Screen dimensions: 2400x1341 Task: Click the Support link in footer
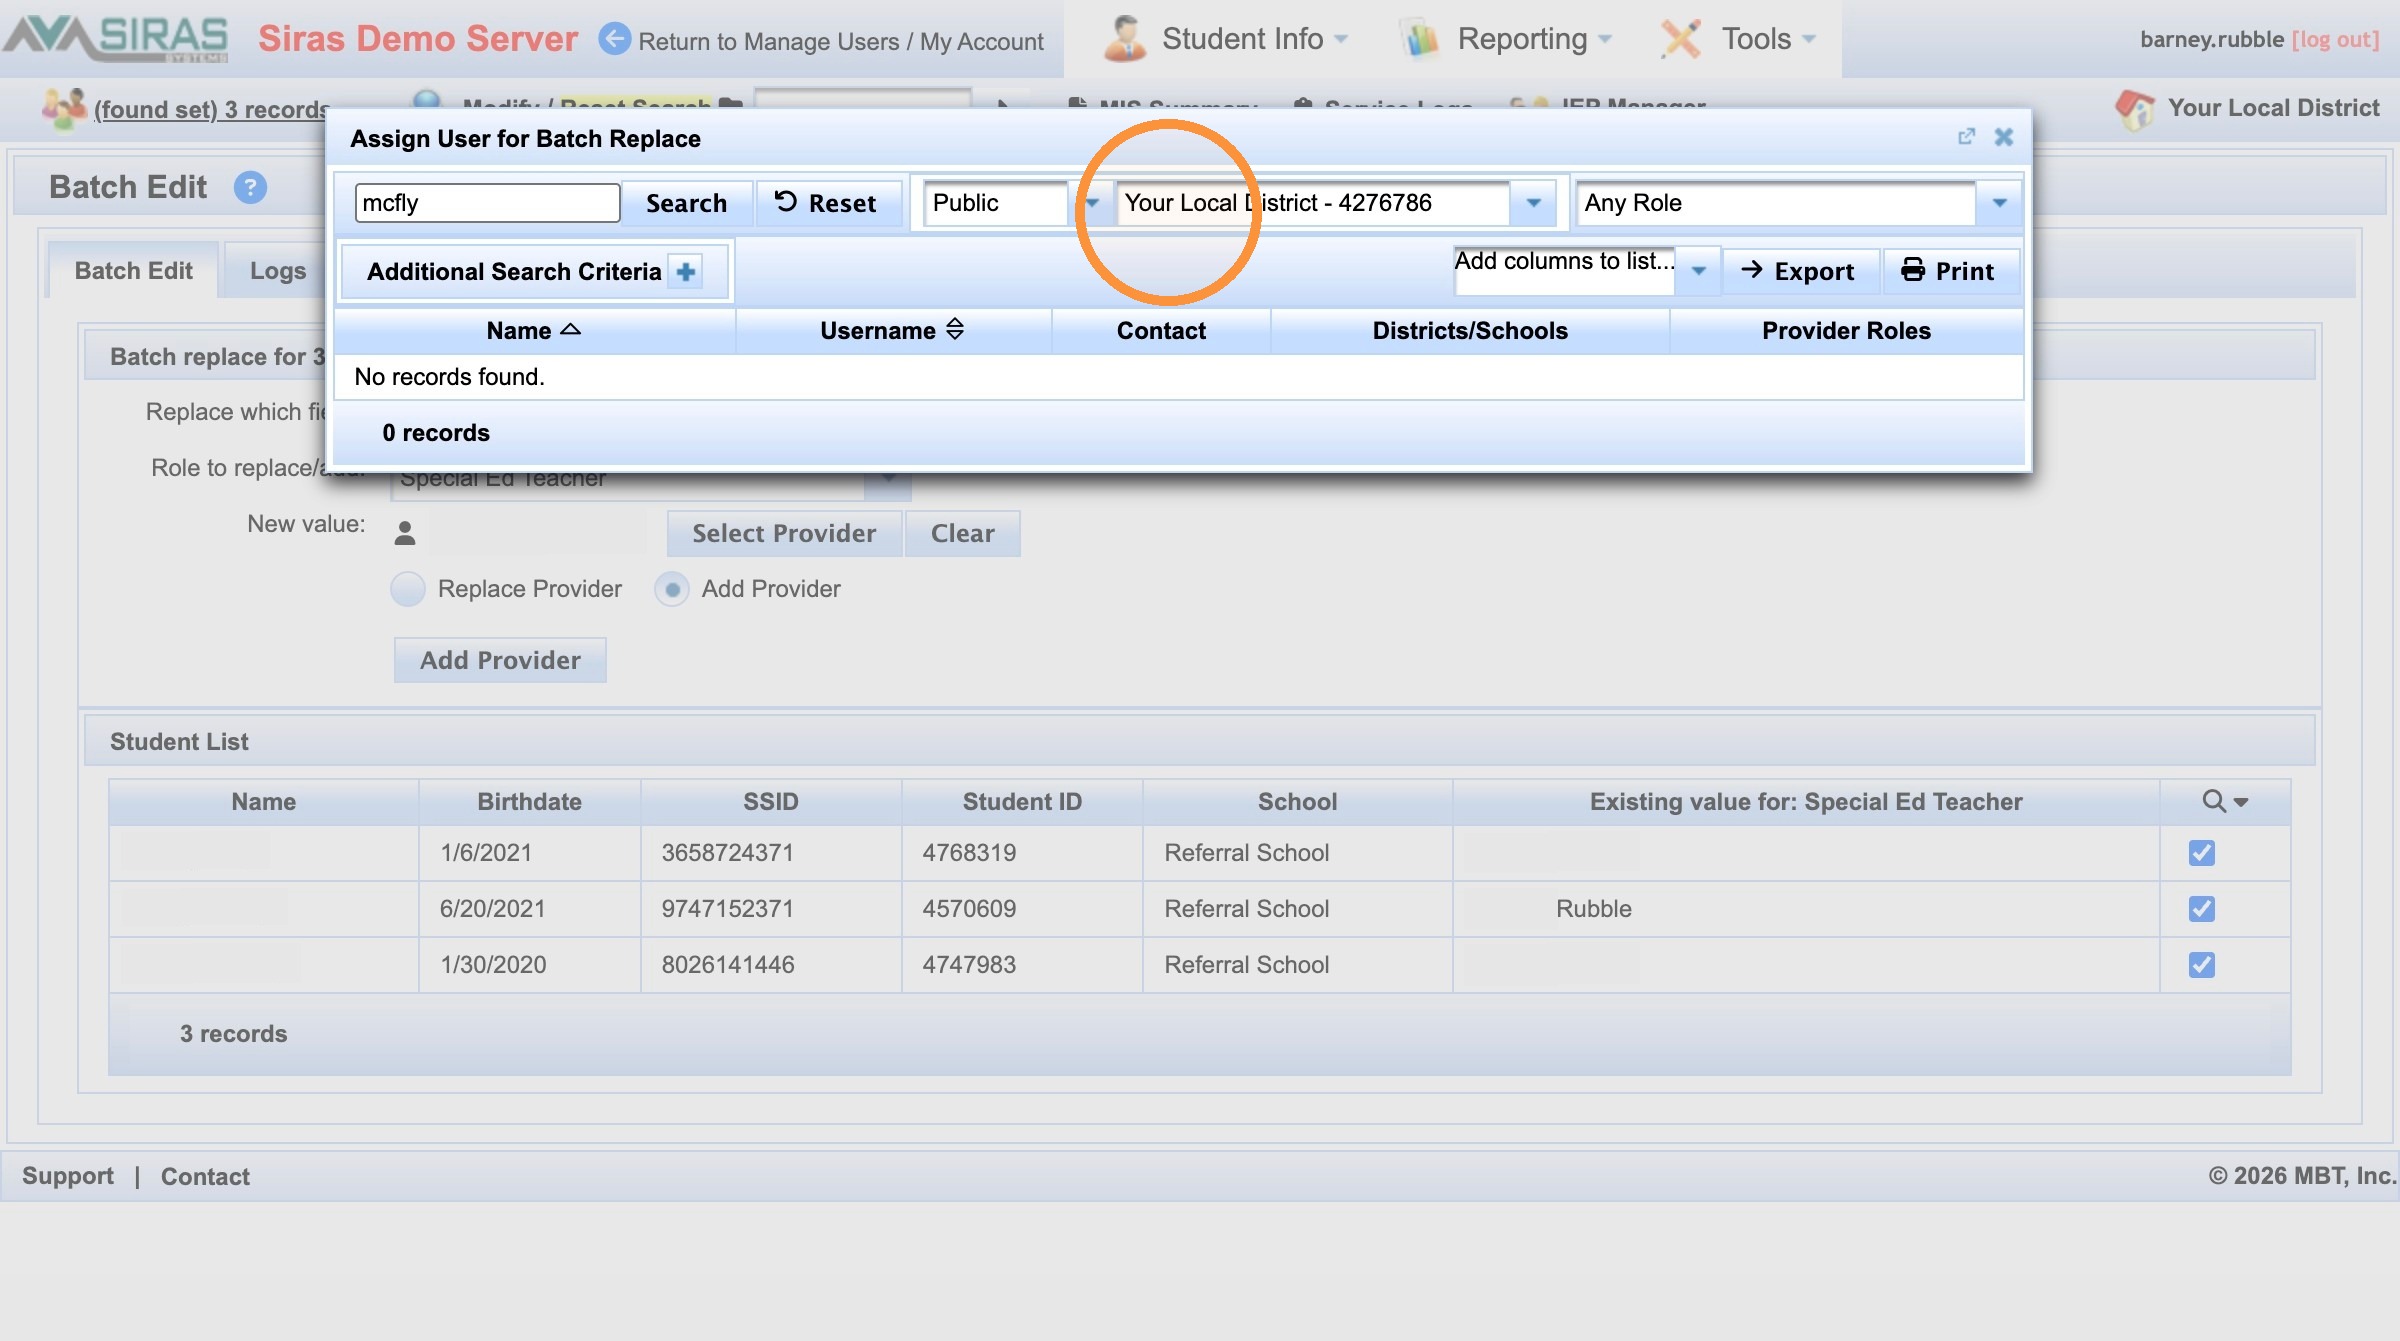(x=68, y=1175)
